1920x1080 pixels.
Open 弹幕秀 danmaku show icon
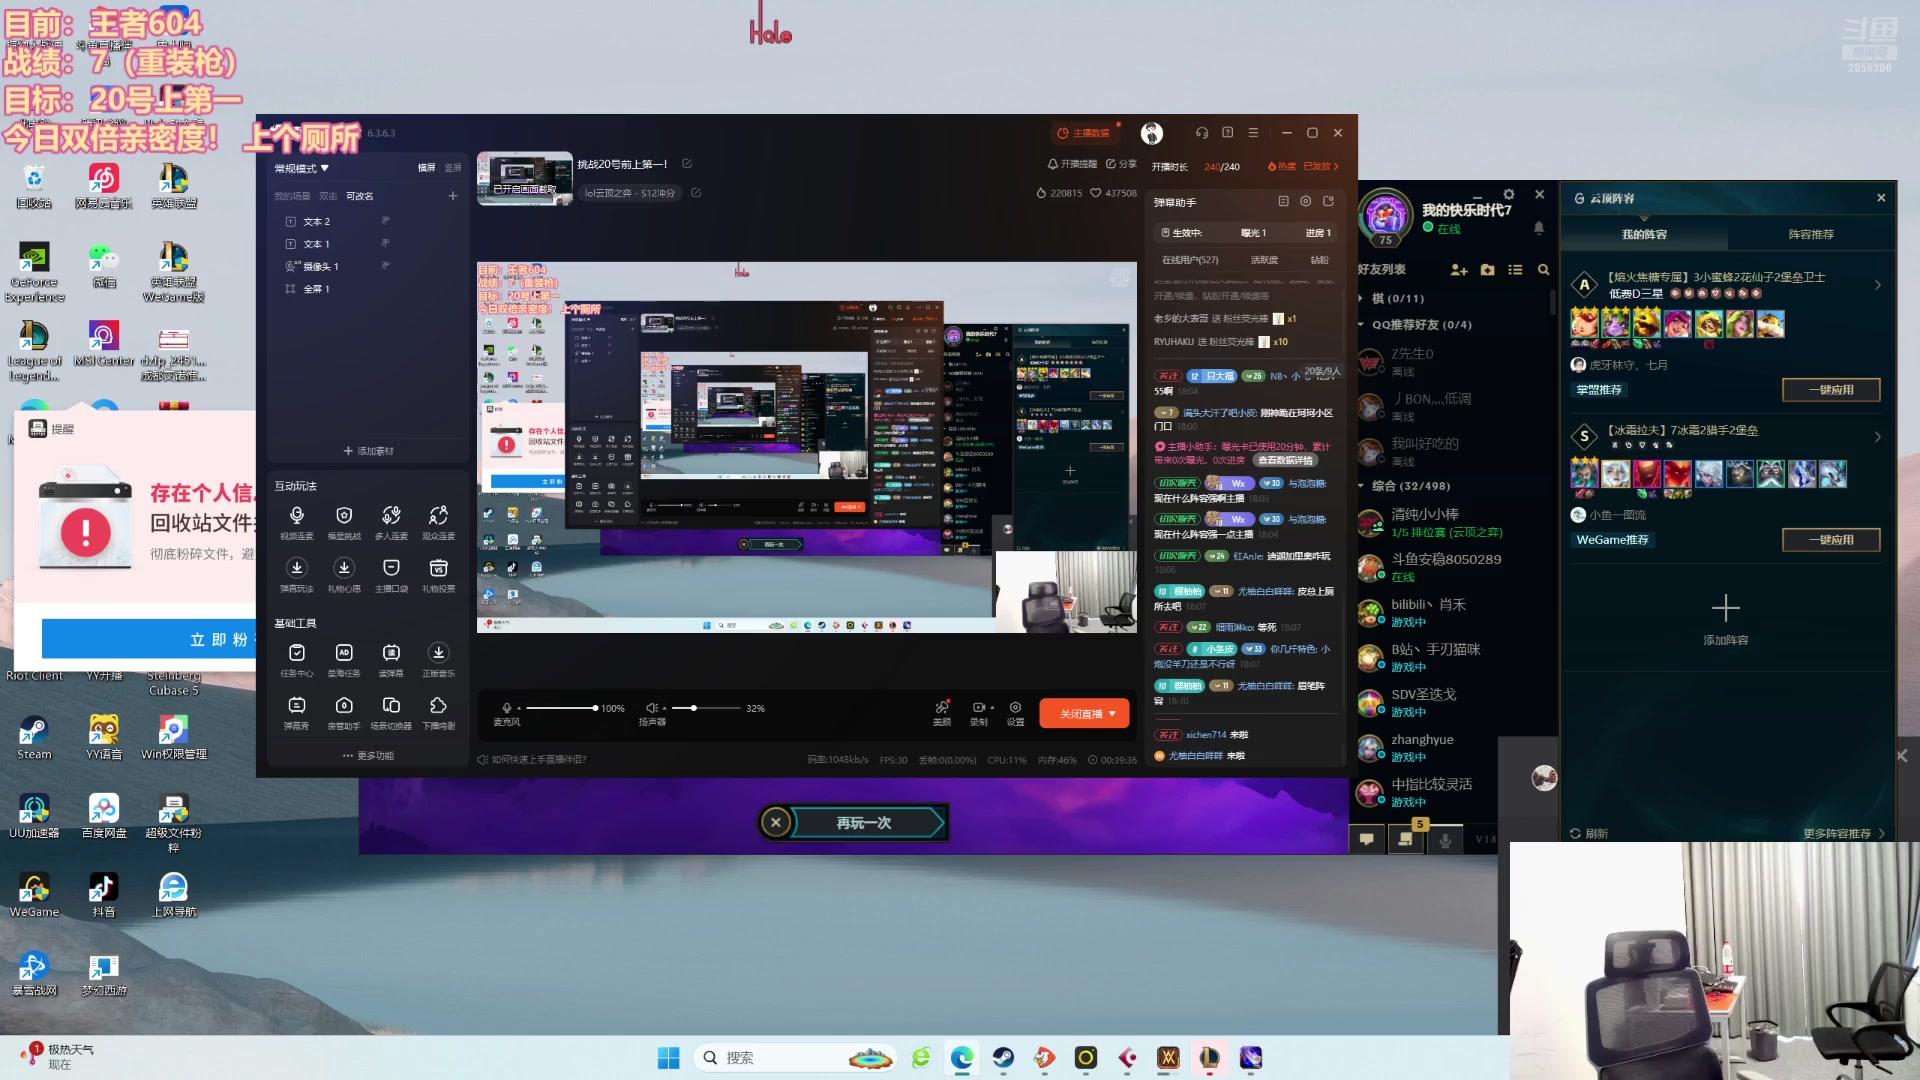[x=297, y=713]
